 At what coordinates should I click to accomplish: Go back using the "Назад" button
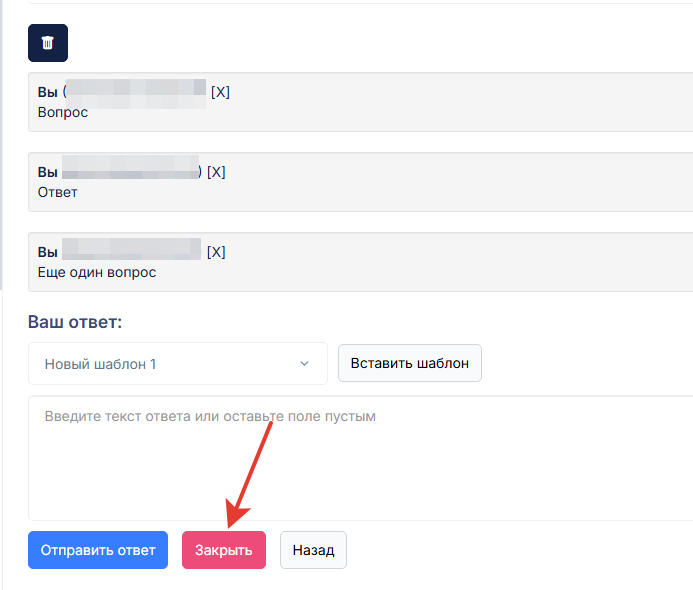click(x=313, y=550)
